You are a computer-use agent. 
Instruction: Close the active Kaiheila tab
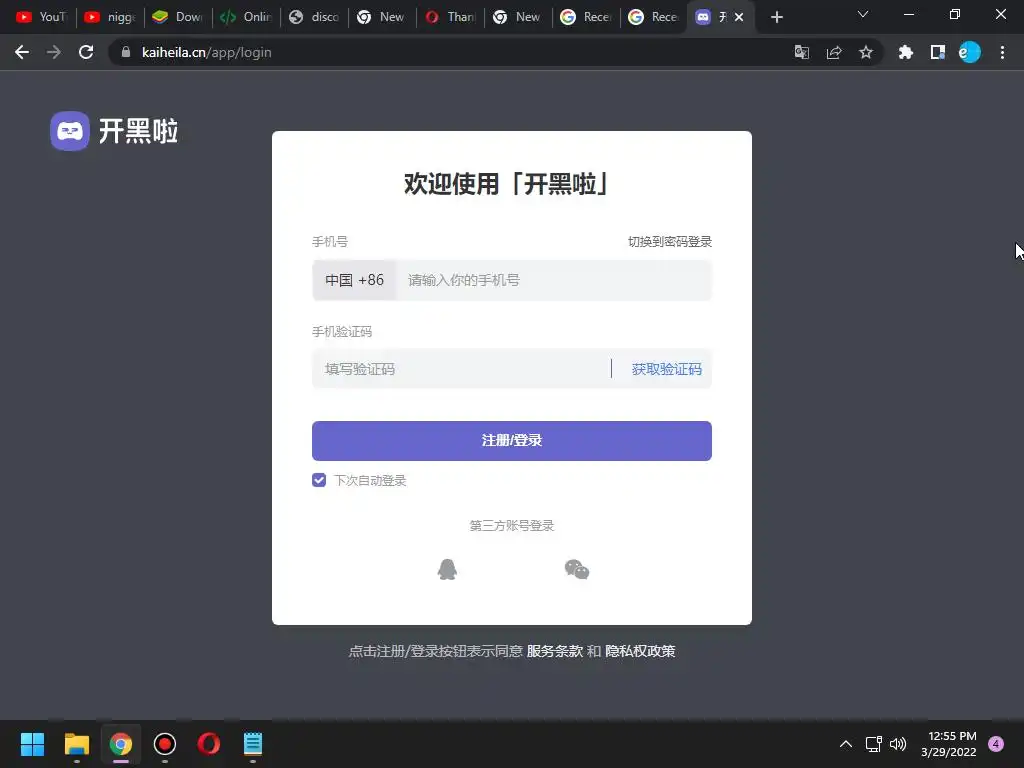[x=739, y=17]
